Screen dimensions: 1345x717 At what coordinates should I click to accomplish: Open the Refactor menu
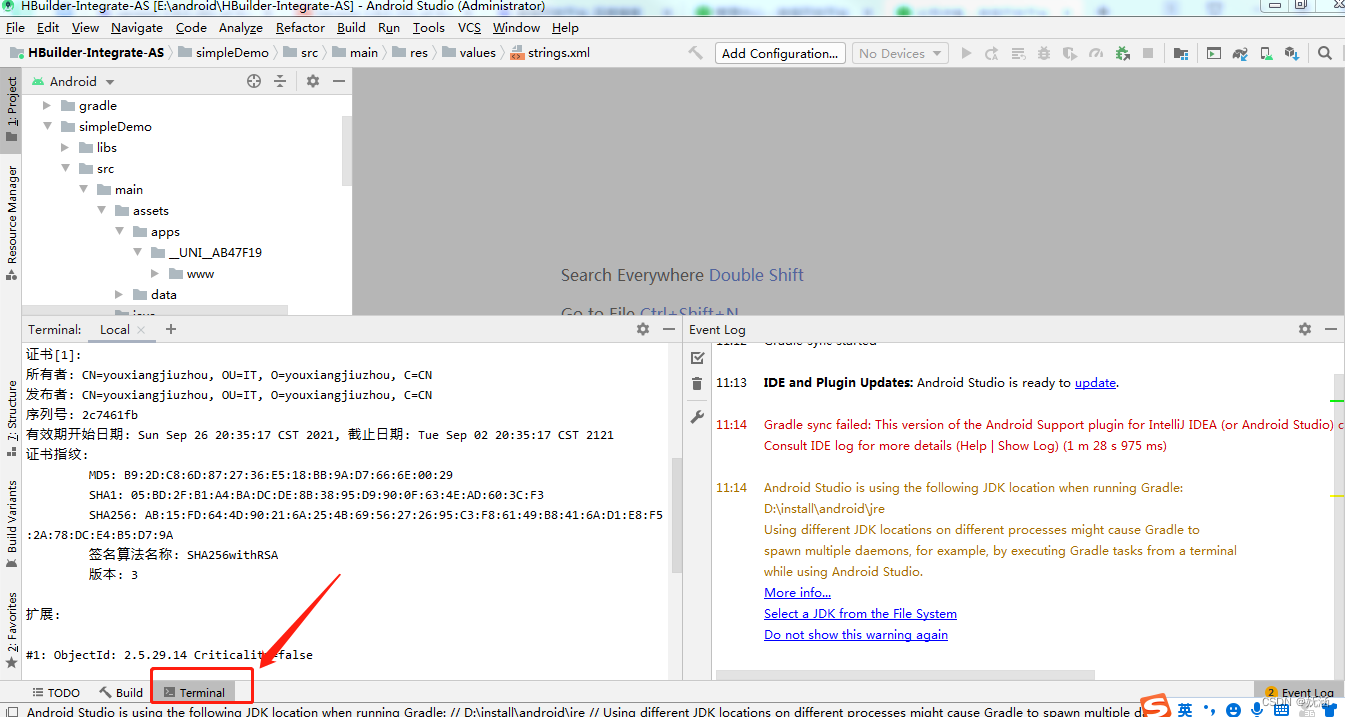(x=300, y=28)
